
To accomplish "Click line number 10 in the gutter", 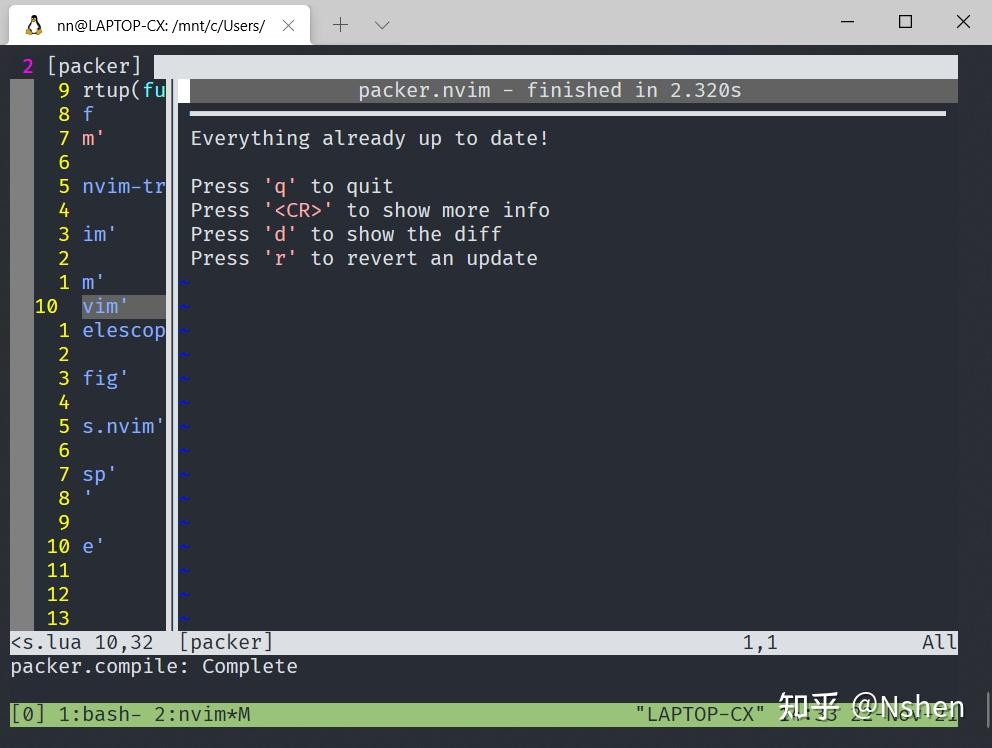I will click(46, 306).
